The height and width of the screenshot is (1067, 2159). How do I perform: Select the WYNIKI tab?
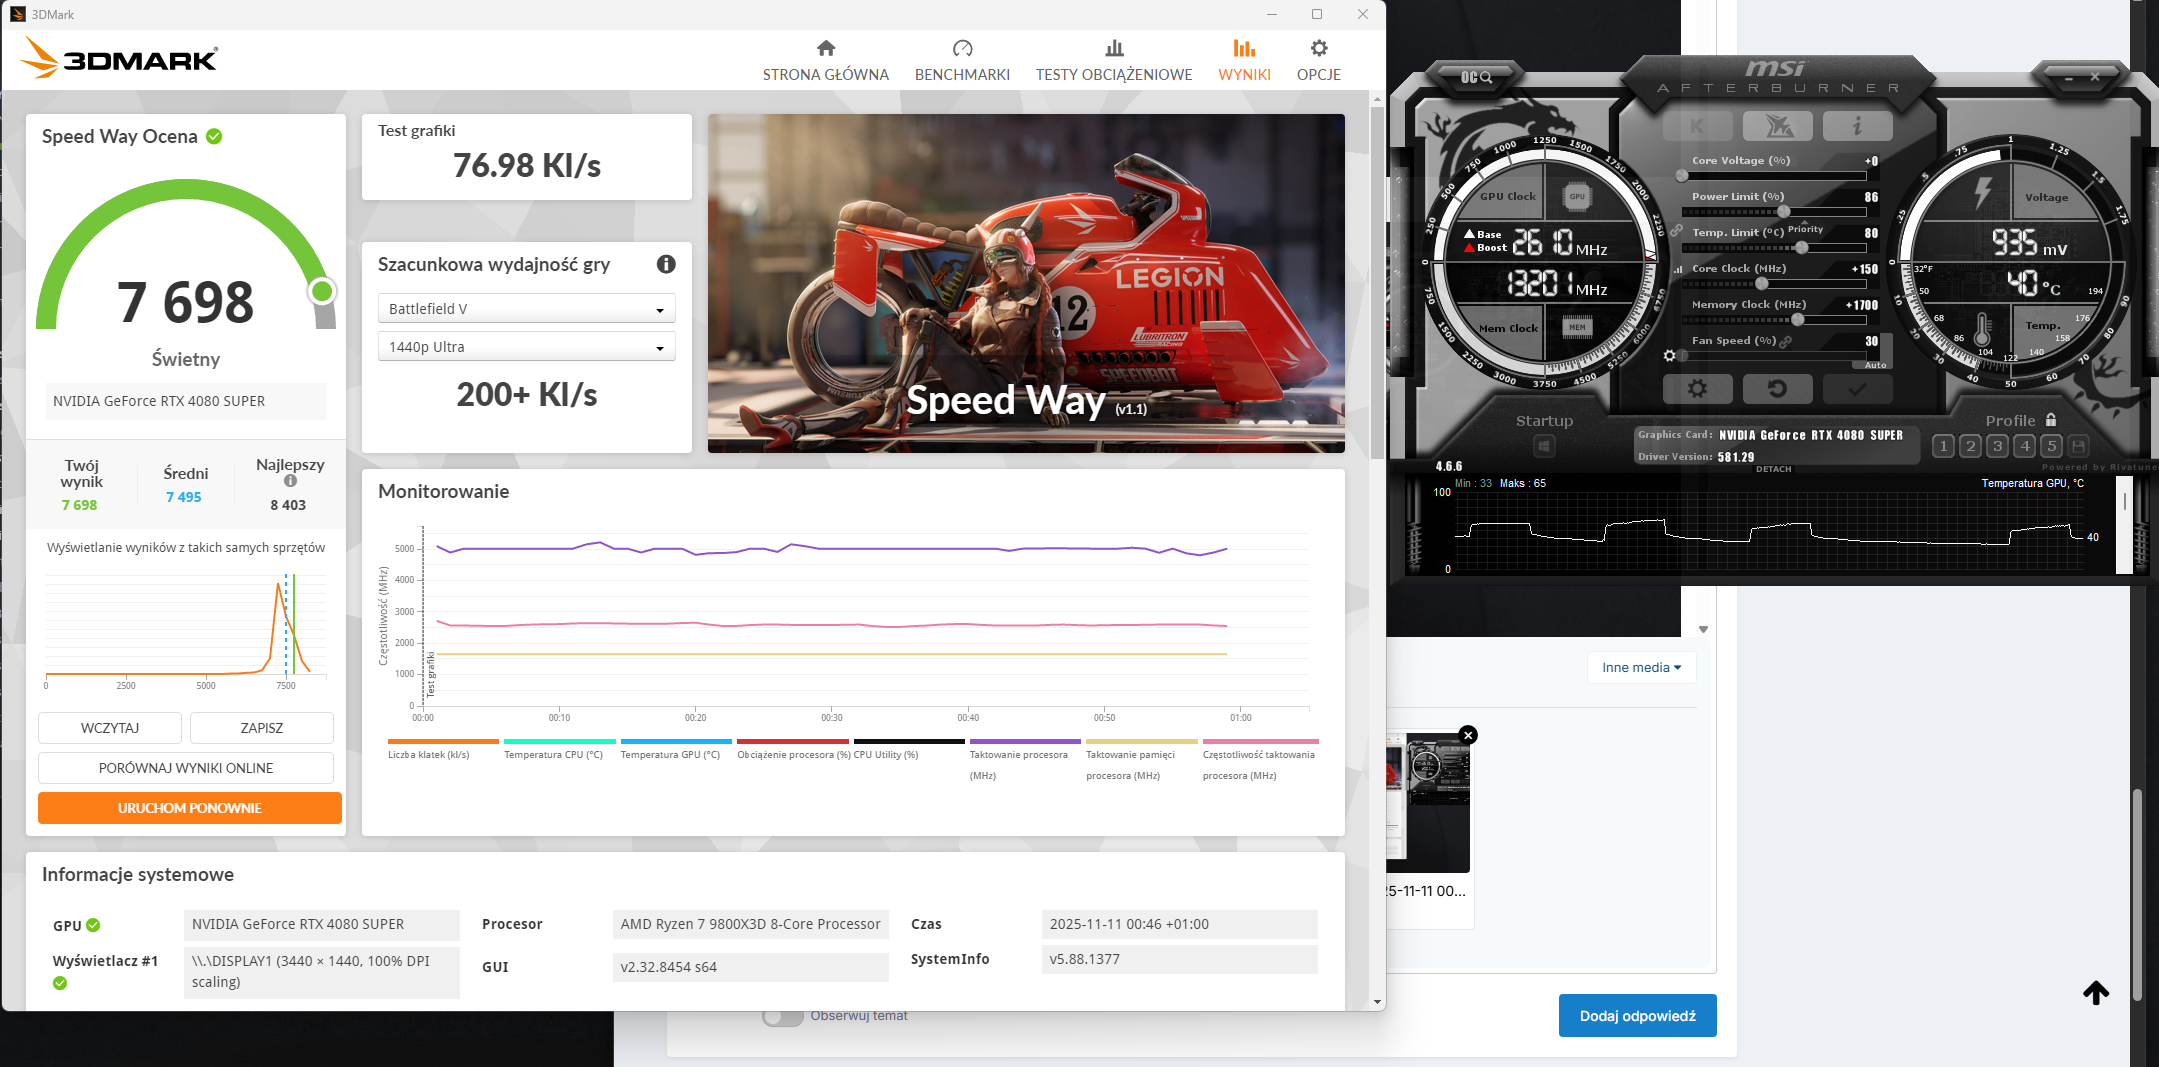[1244, 61]
